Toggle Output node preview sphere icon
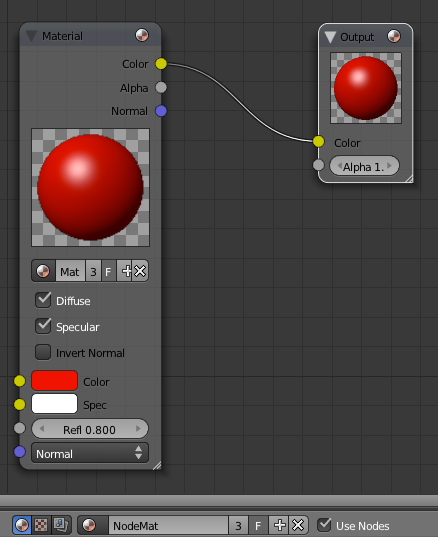Screen dimensions: 438x537 coord(394,36)
